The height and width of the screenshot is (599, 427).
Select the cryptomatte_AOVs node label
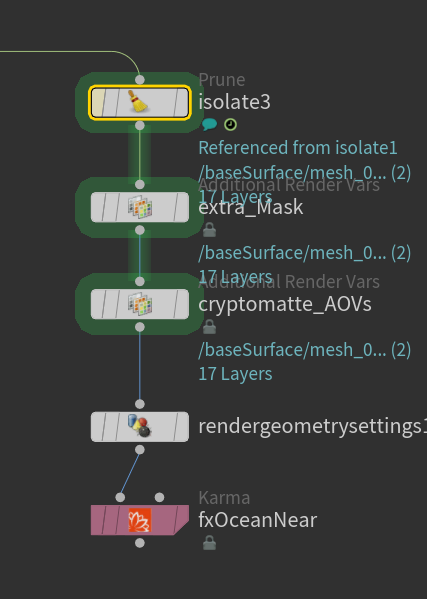pyautogui.click(x=285, y=304)
